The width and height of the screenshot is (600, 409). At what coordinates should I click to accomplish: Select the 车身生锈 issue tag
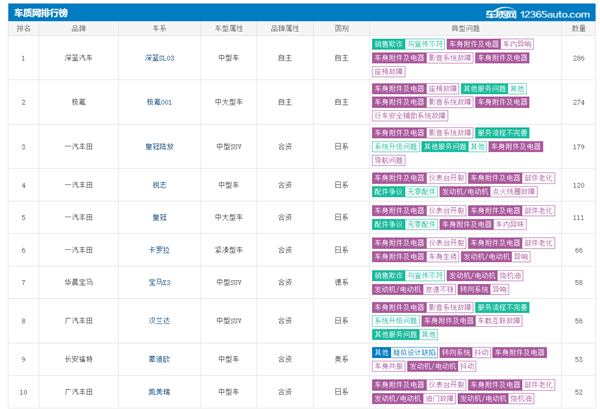click(x=442, y=257)
